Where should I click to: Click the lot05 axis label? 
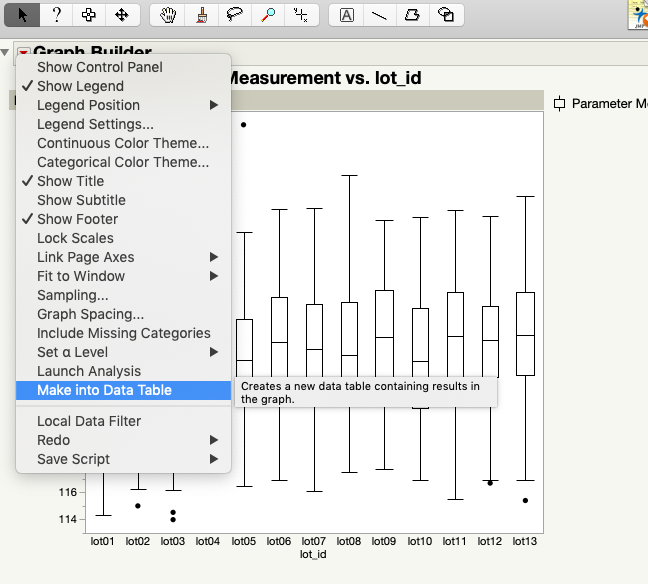tap(243, 541)
